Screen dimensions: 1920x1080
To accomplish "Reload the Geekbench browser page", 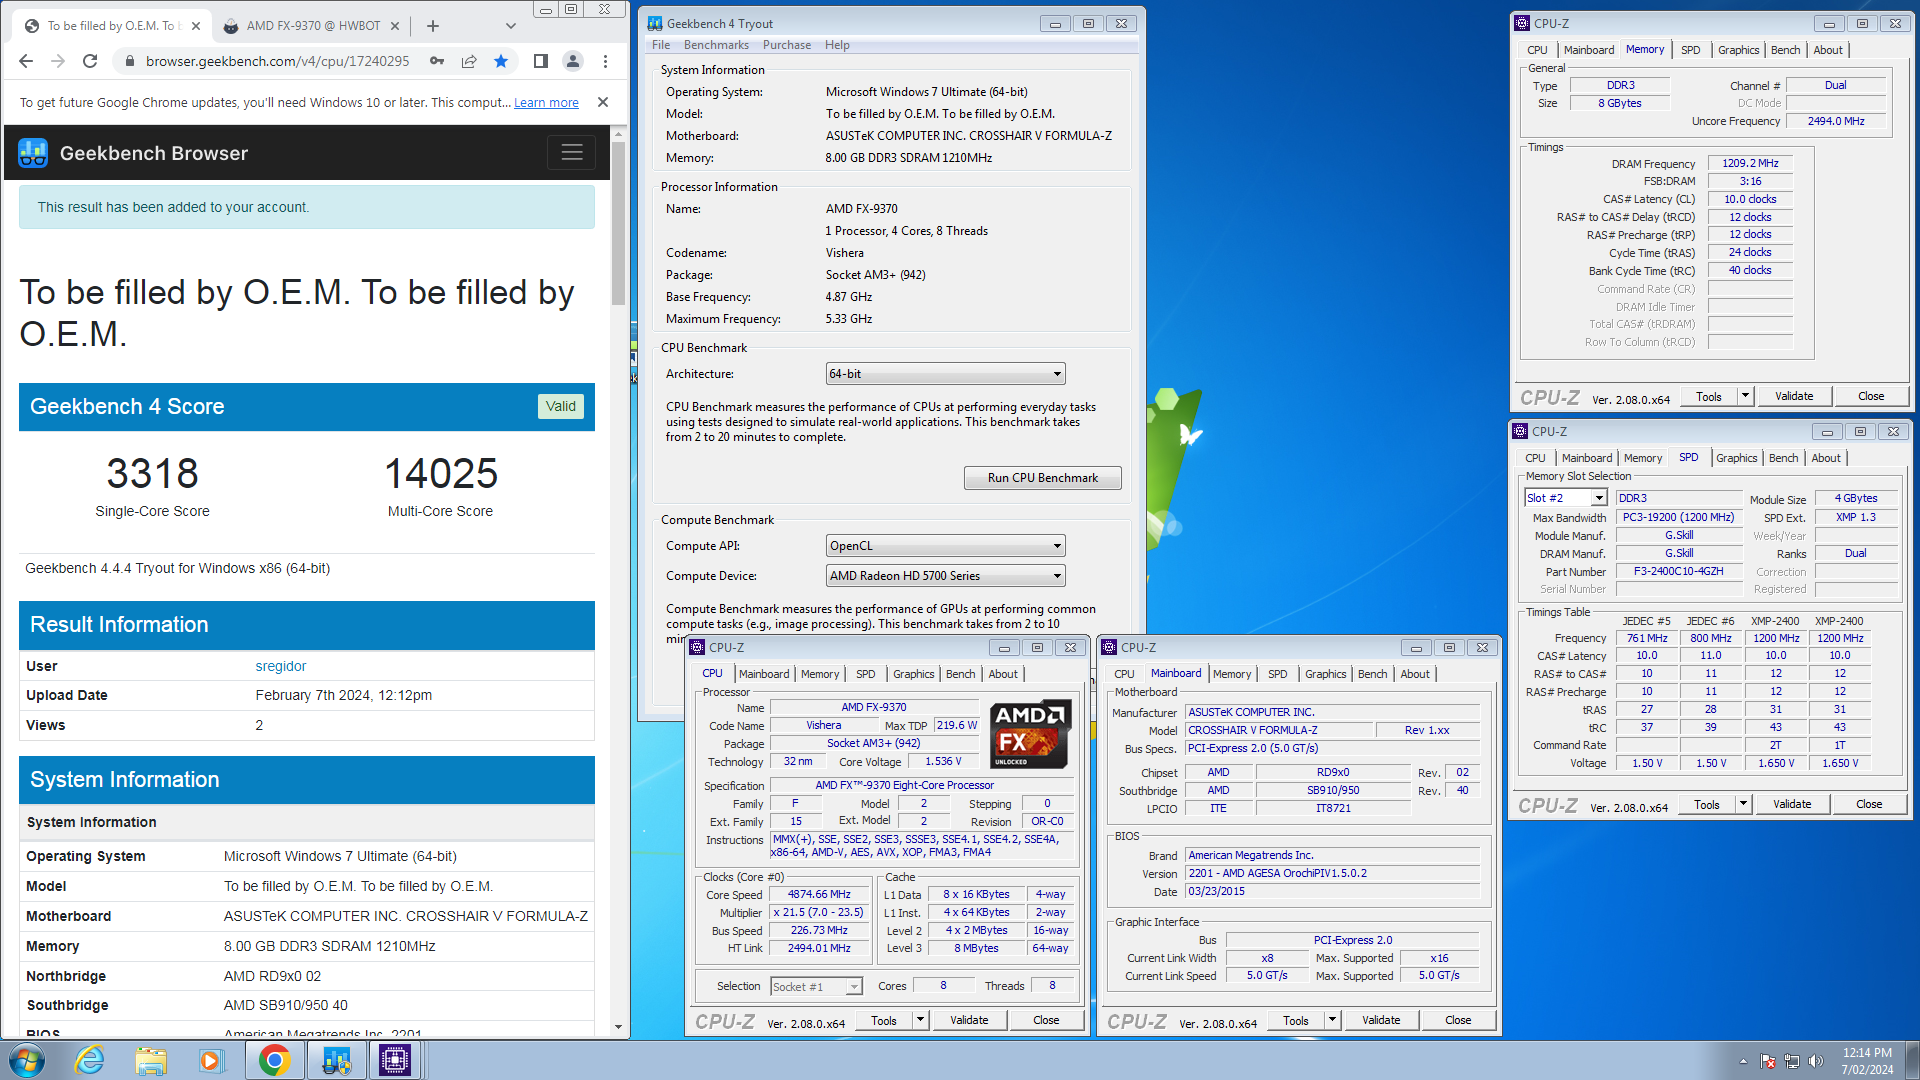I will pyautogui.click(x=90, y=61).
